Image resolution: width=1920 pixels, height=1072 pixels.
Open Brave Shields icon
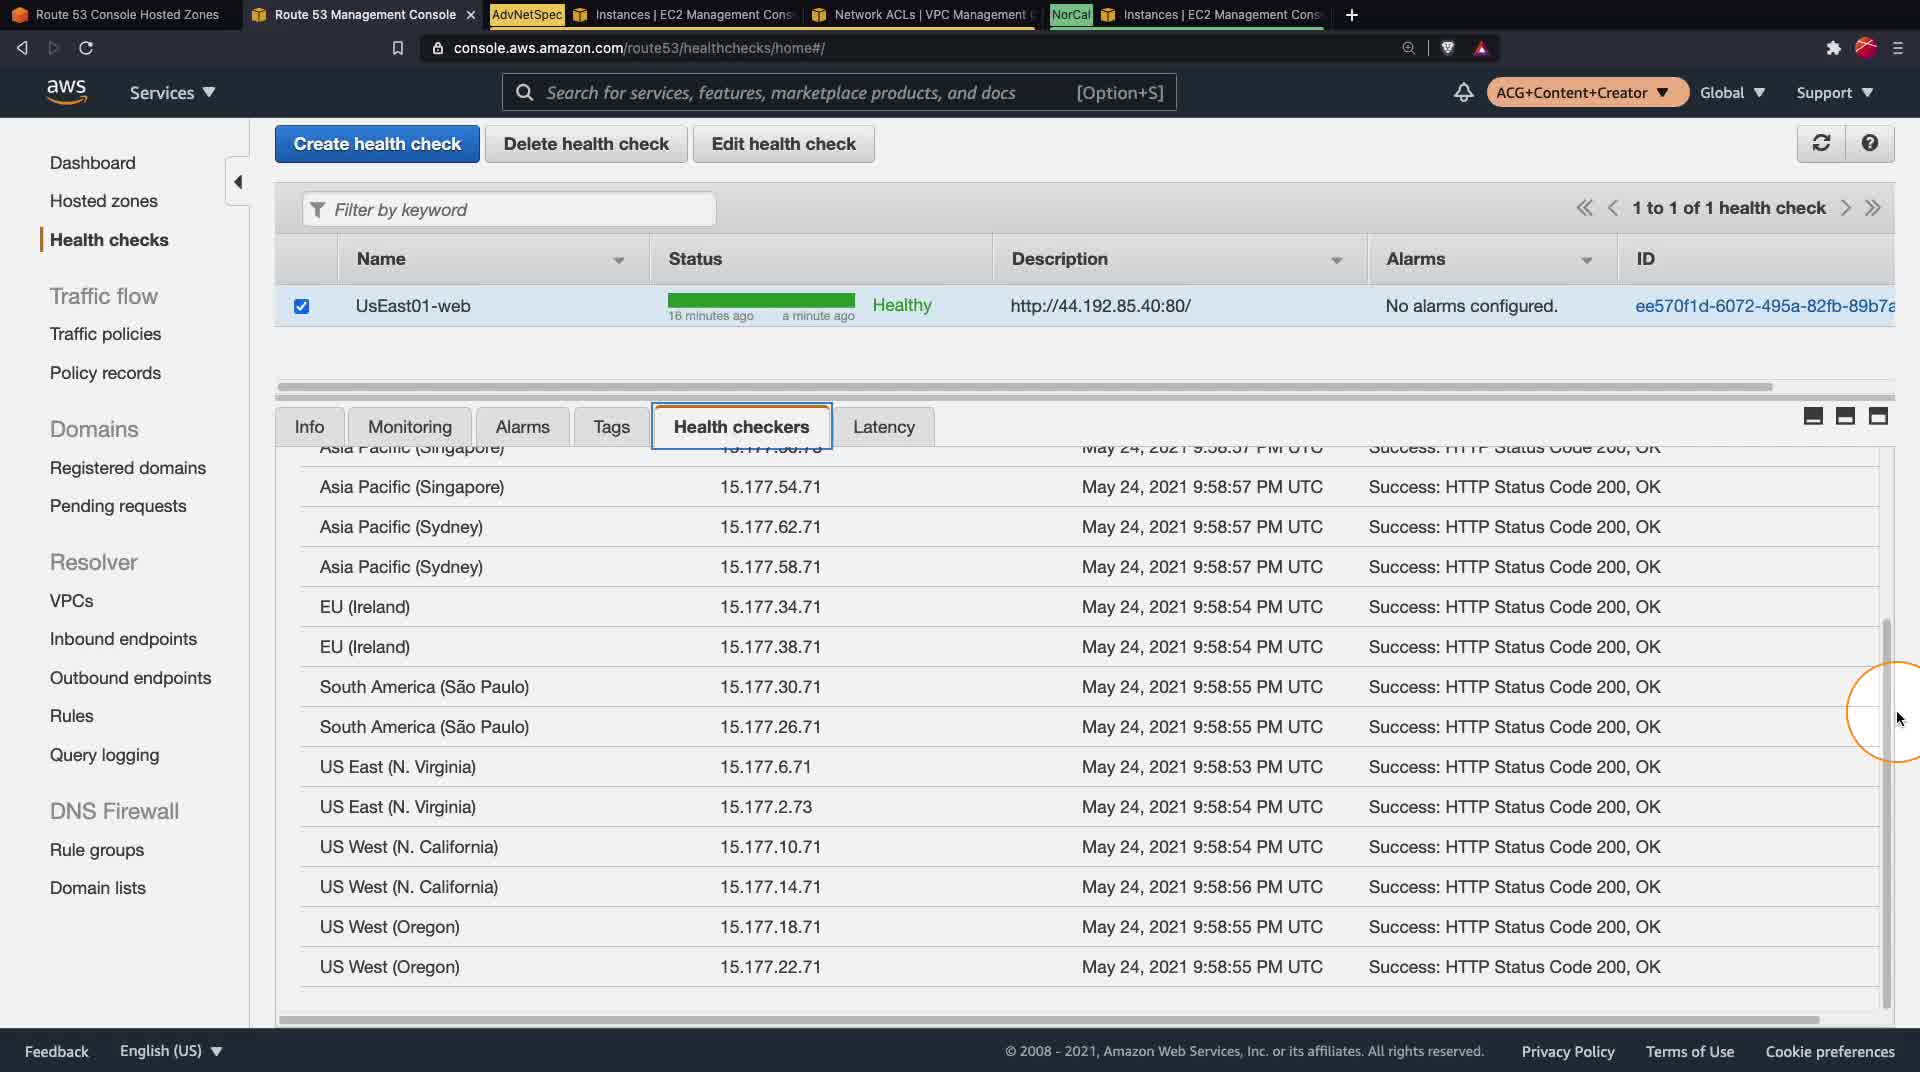[x=1447, y=48]
